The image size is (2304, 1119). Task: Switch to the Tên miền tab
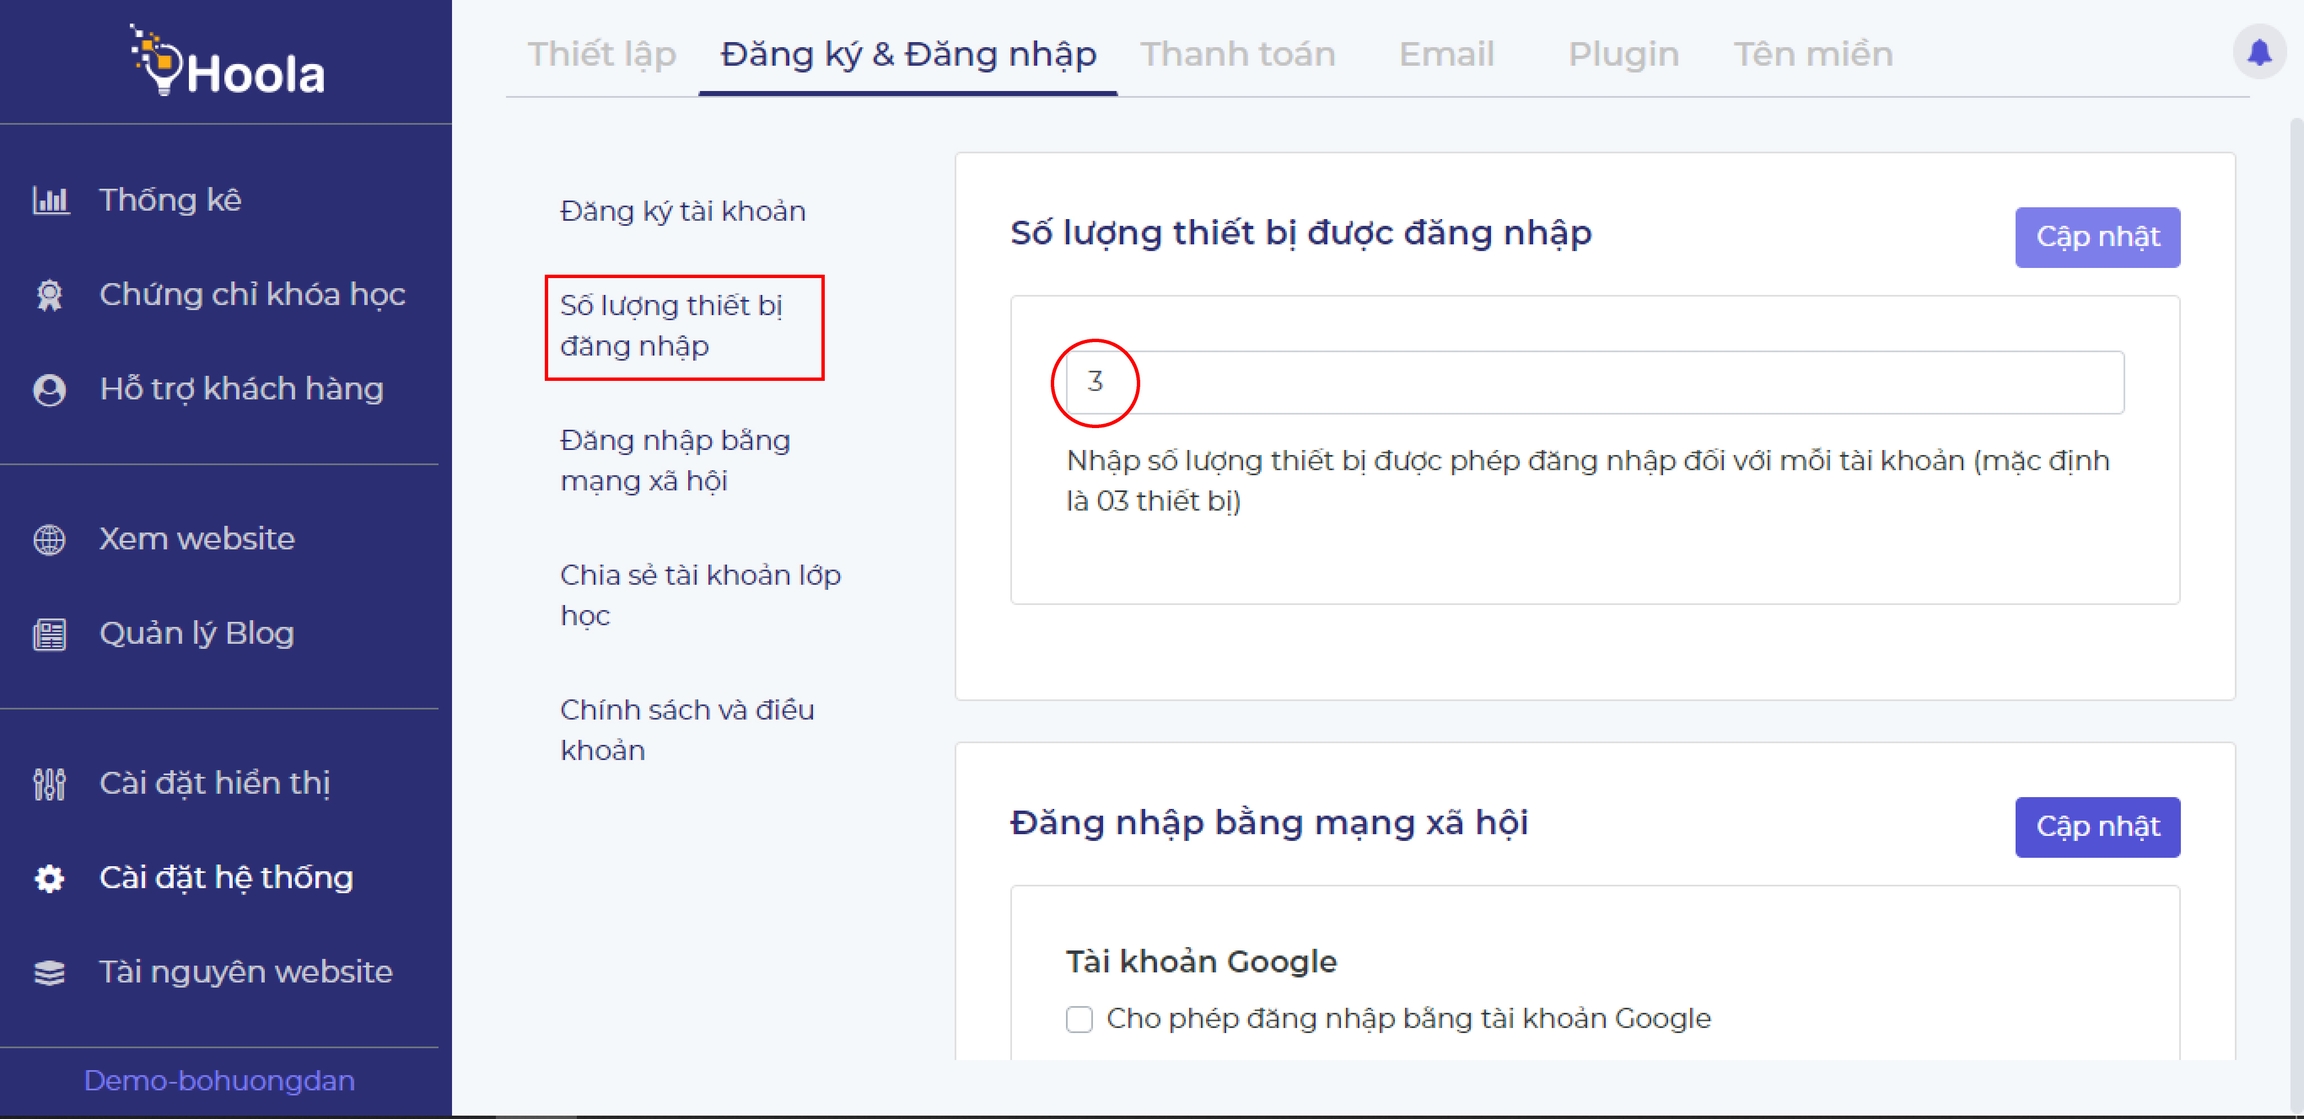1813,54
